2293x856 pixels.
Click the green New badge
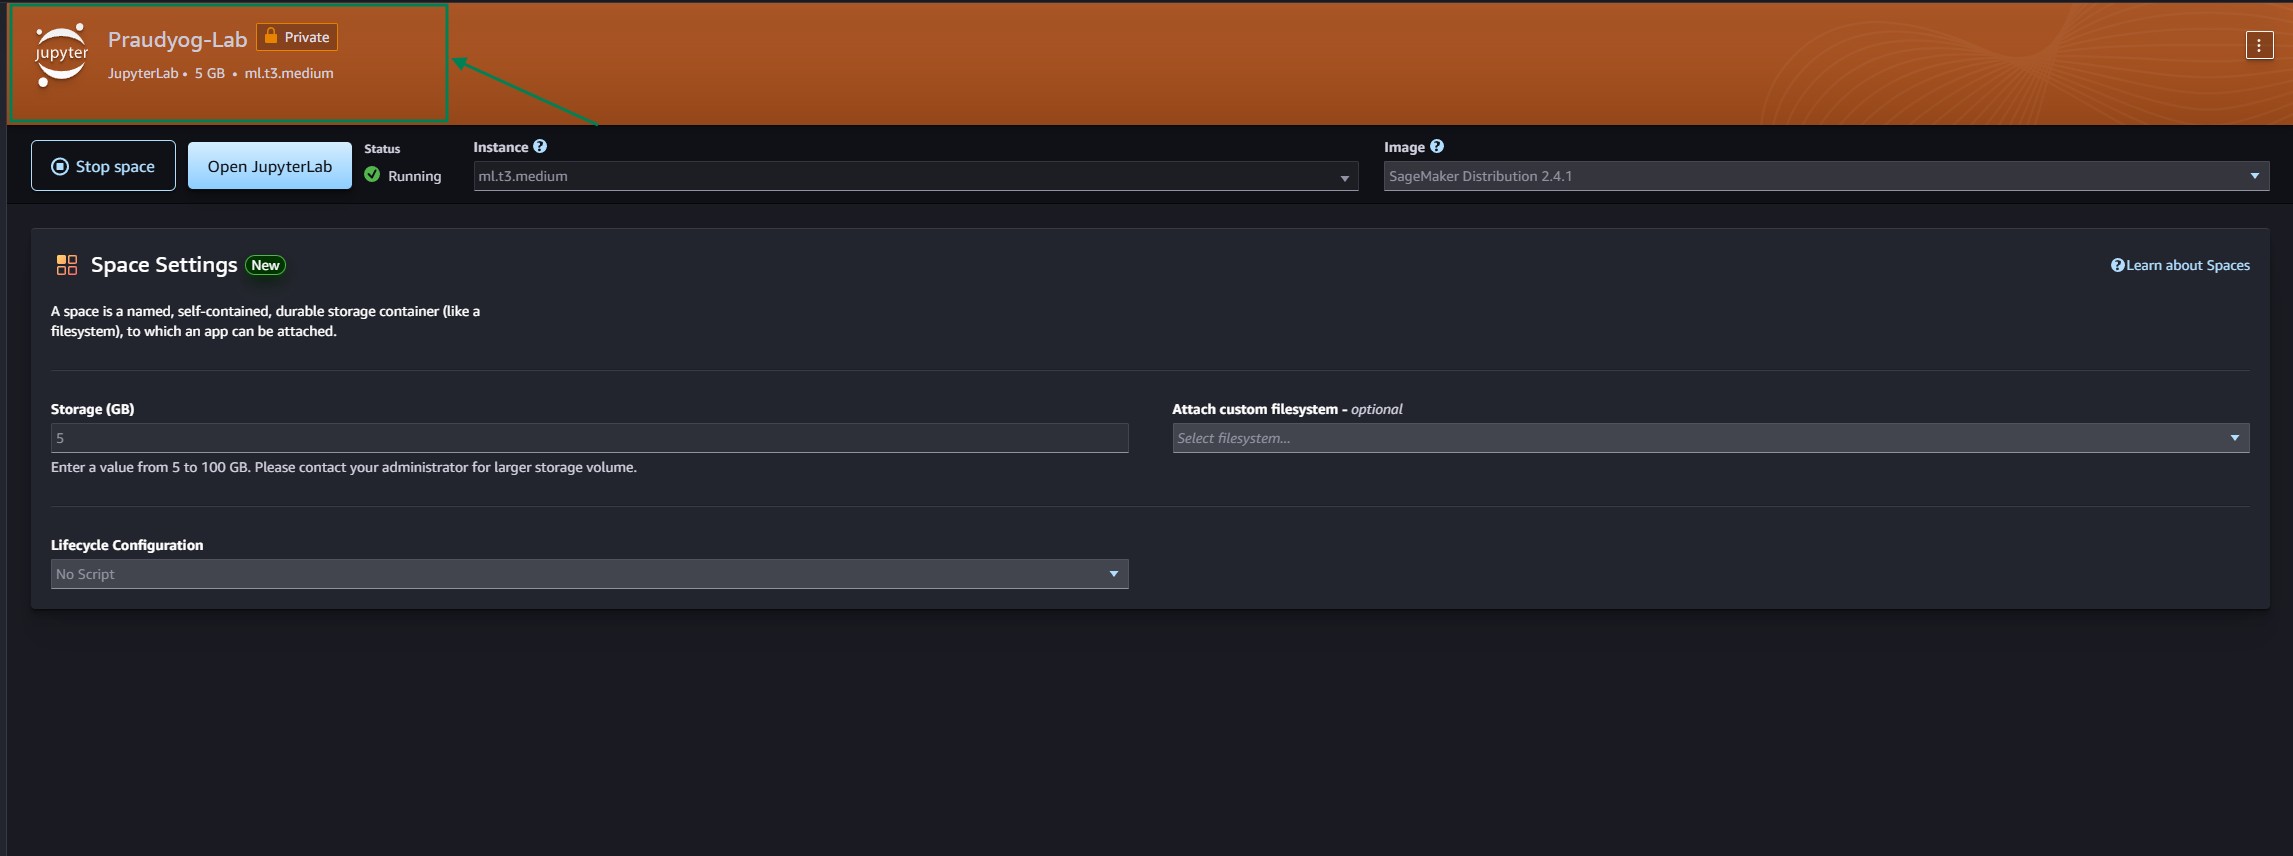[265, 265]
